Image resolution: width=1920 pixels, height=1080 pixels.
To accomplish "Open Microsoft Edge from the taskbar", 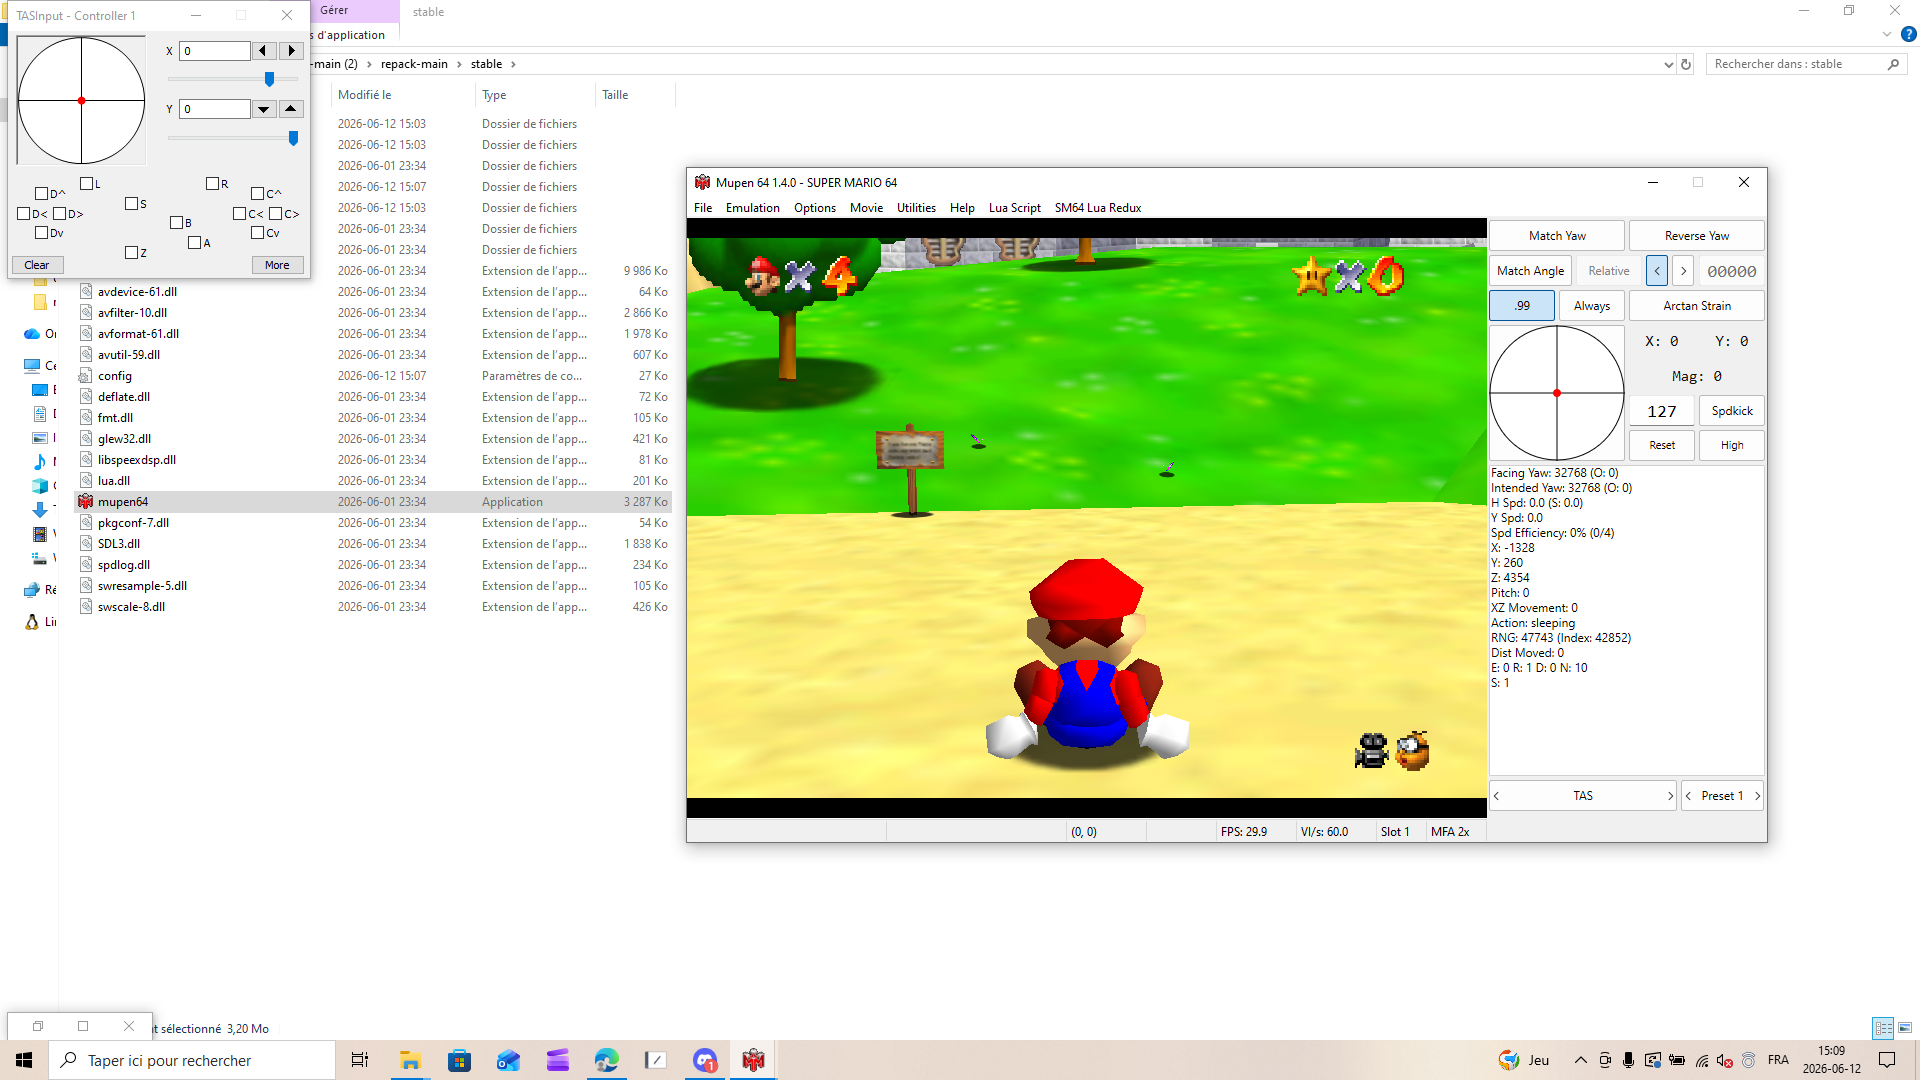I will pyautogui.click(x=606, y=1060).
